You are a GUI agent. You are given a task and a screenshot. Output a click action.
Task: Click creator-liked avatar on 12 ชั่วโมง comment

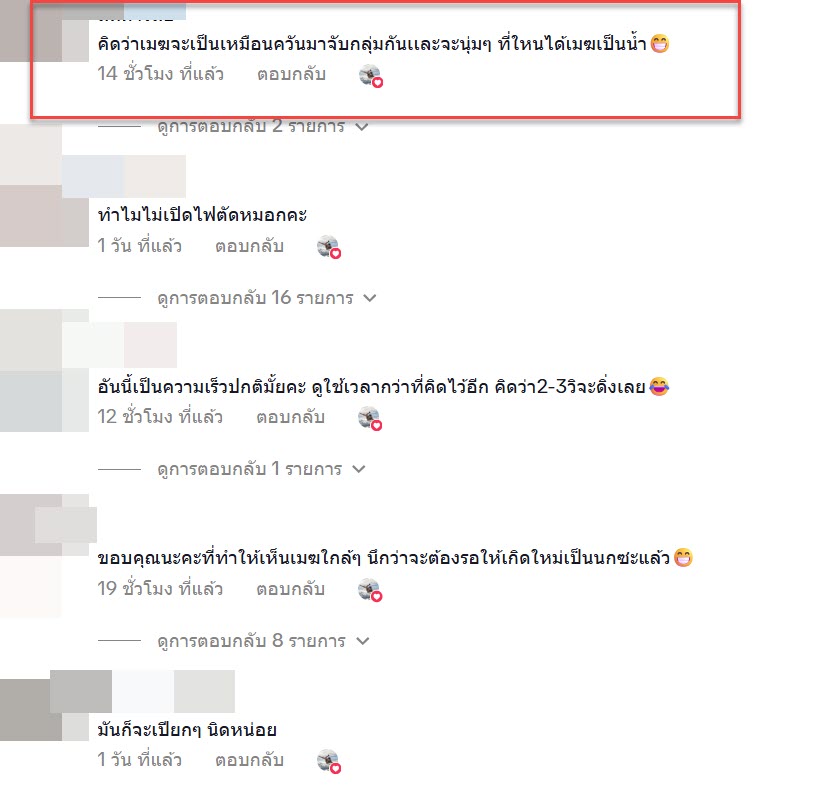[x=370, y=418]
